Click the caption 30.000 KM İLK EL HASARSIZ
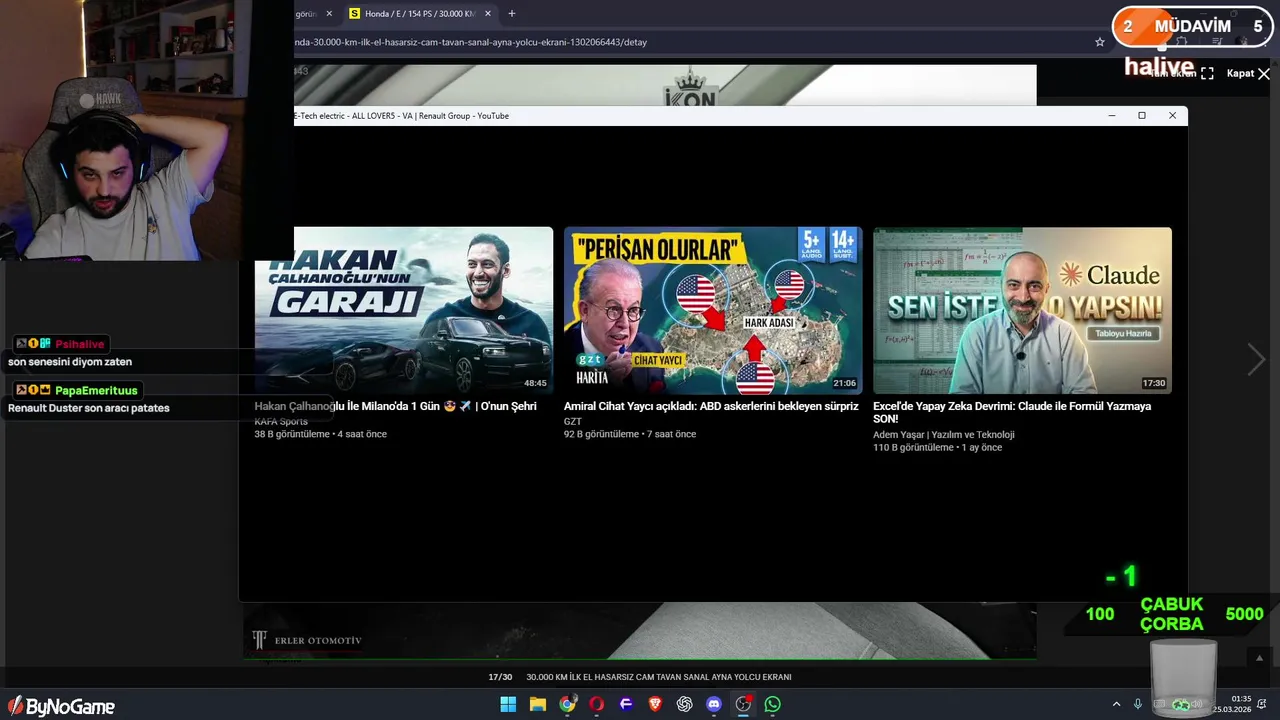The image size is (1280, 720). 659,677
